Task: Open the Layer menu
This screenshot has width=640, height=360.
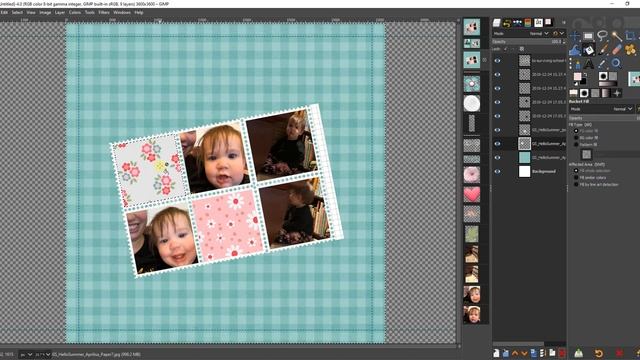Action: [60, 12]
